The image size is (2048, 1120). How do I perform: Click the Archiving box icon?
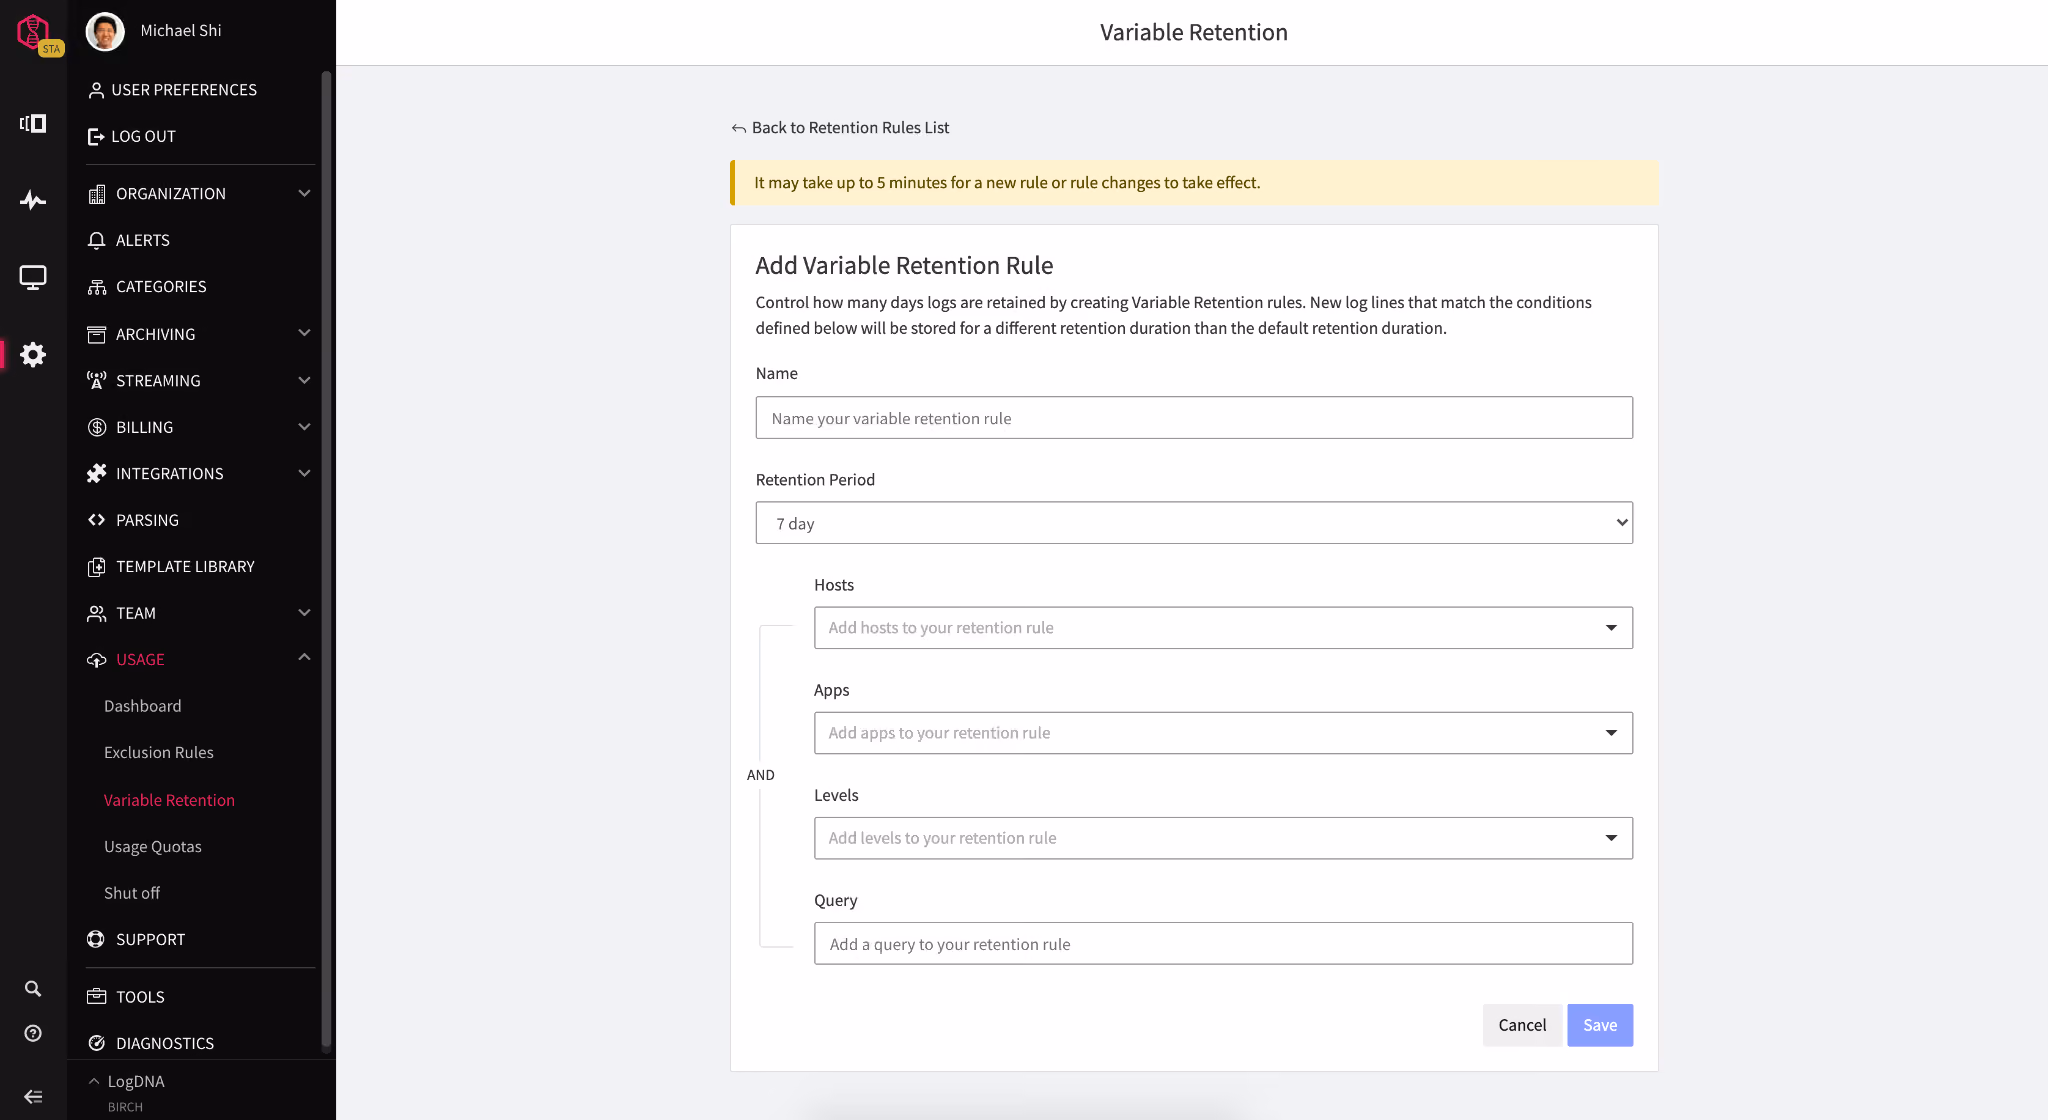point(96,334)
